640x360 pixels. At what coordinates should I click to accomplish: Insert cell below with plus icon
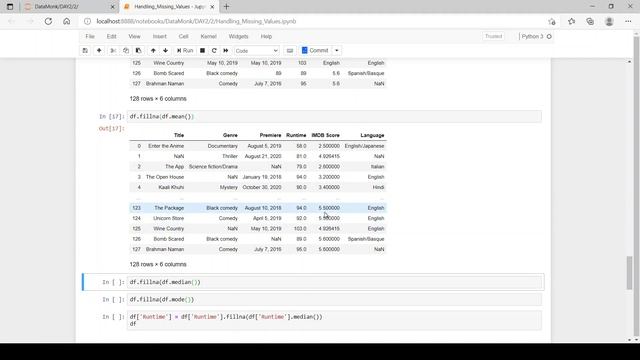click(99, 51)
